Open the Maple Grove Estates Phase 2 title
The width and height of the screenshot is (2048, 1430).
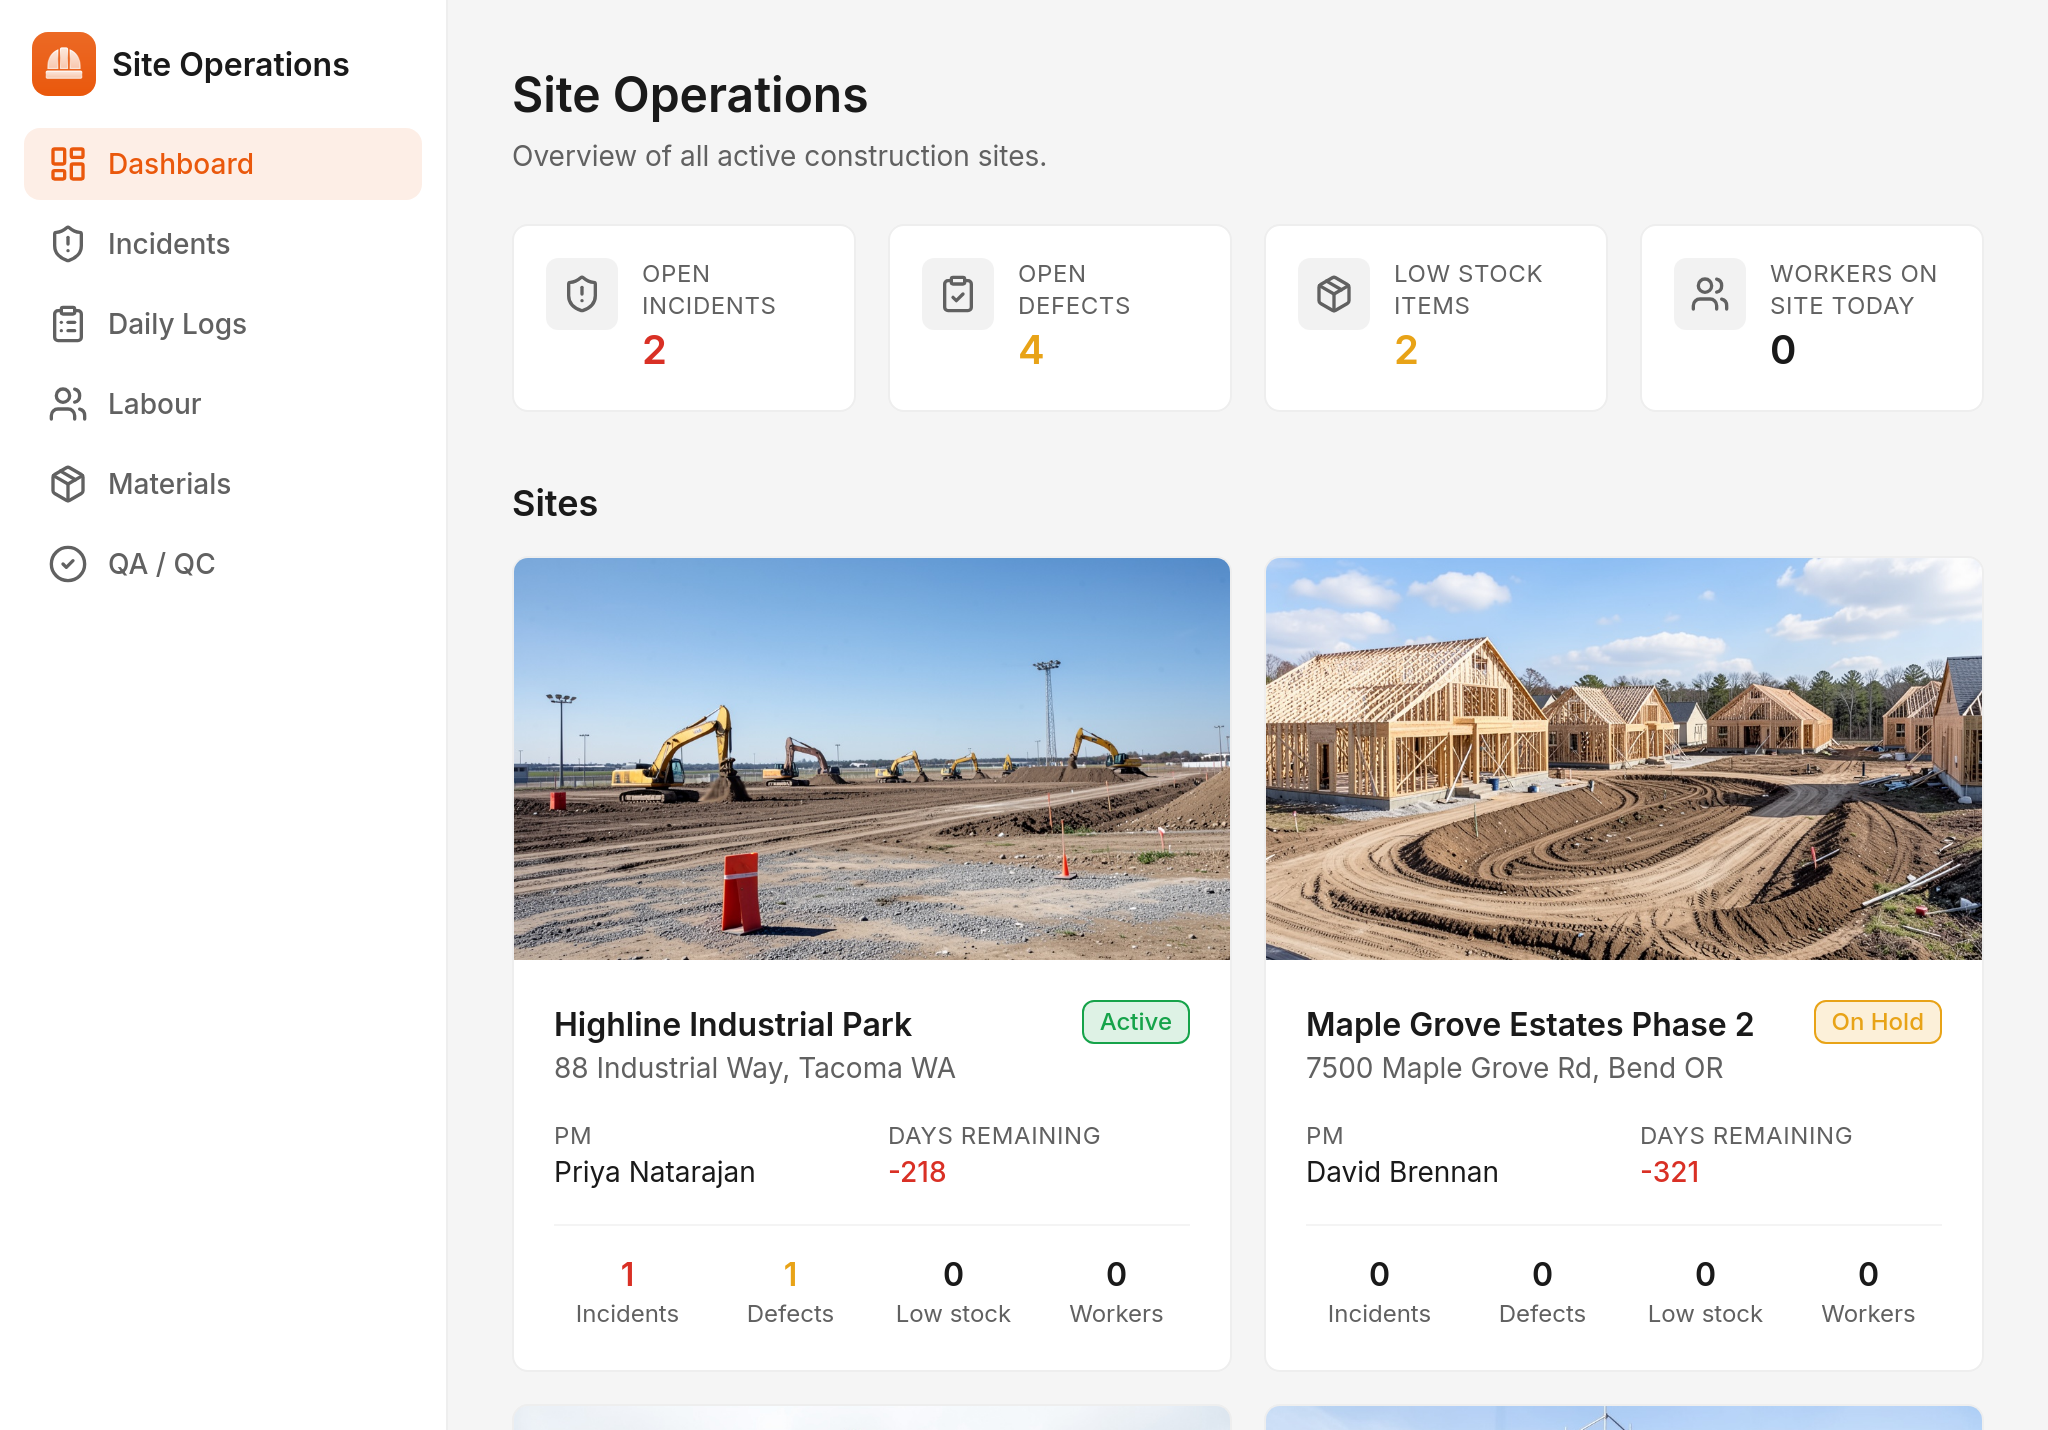[x=1530, y=1024]
